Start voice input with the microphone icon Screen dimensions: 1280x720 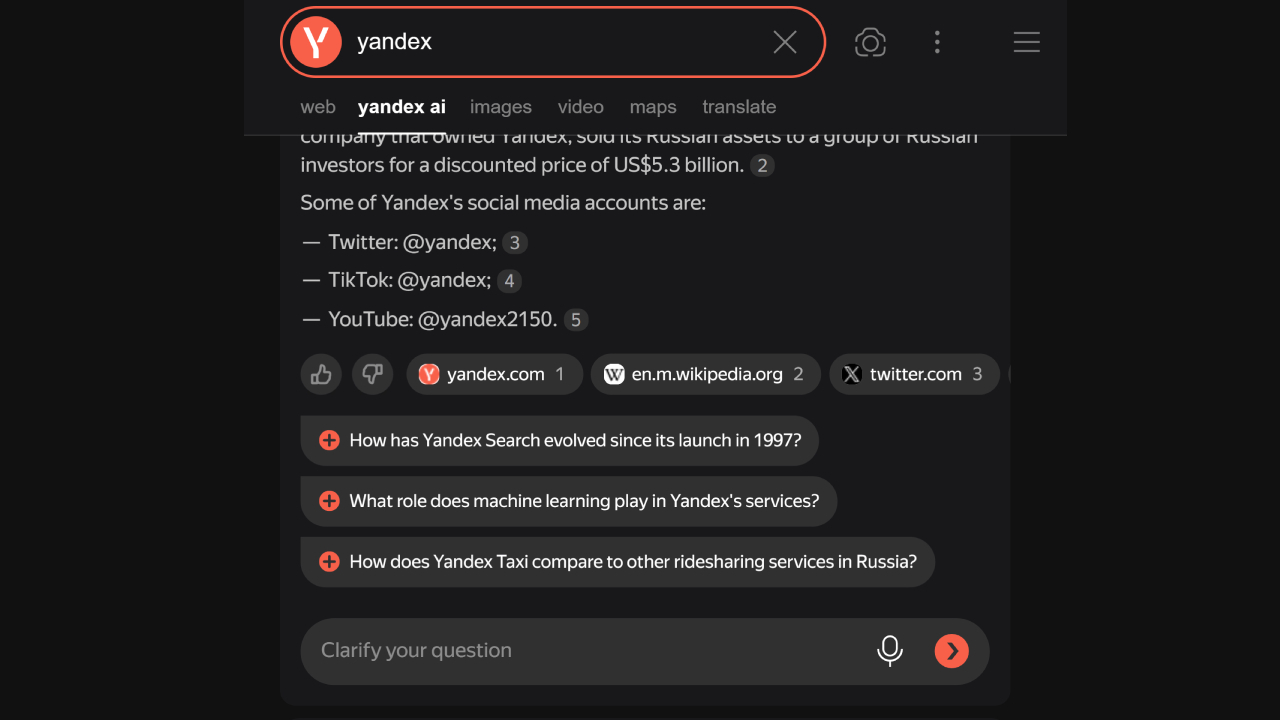889,650
